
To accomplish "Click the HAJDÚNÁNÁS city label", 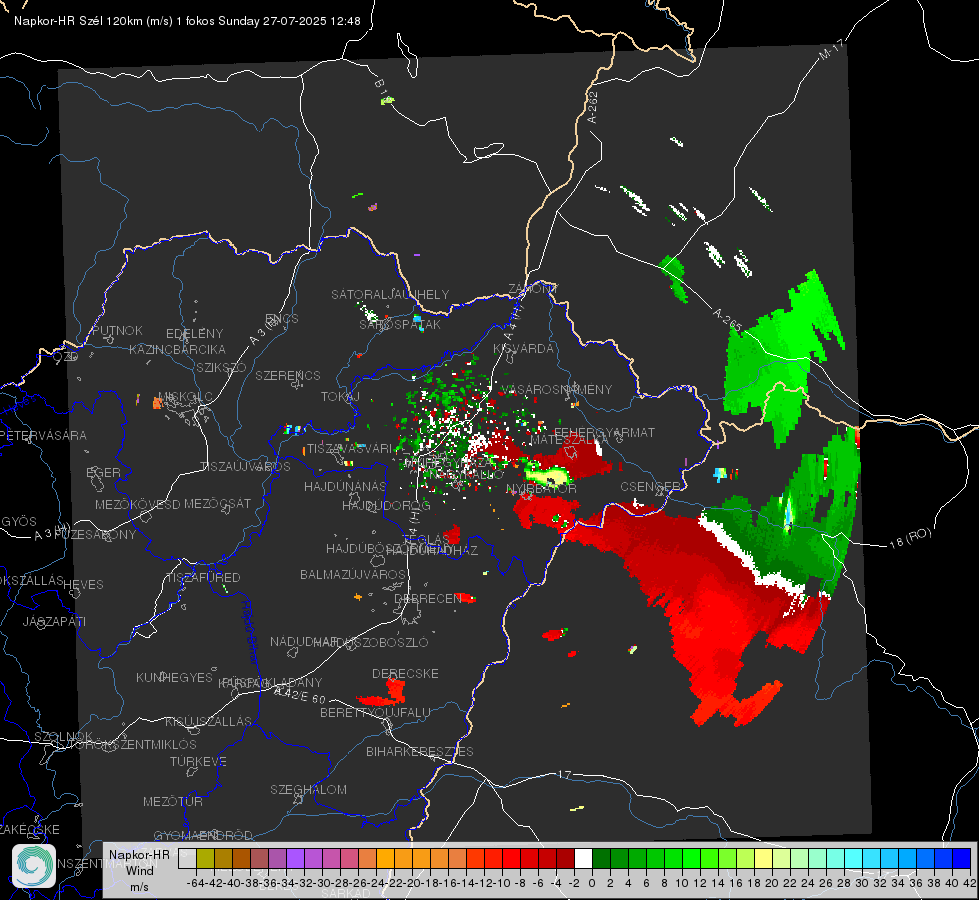I will click(345, 486).
